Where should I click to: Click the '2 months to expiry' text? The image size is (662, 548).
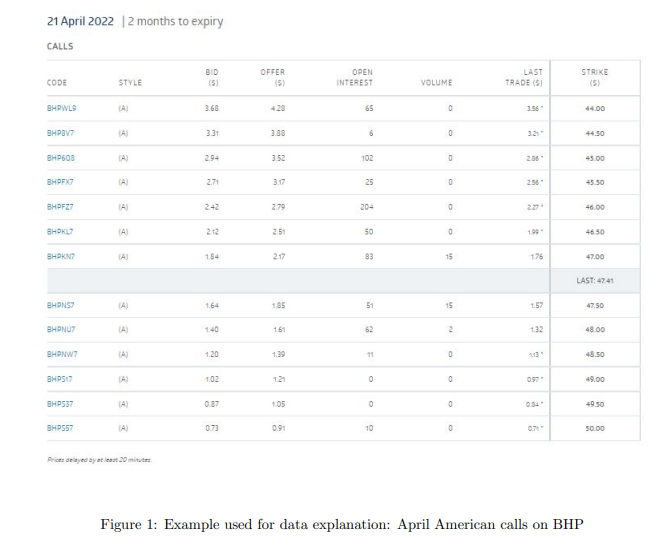pos(176,22)
